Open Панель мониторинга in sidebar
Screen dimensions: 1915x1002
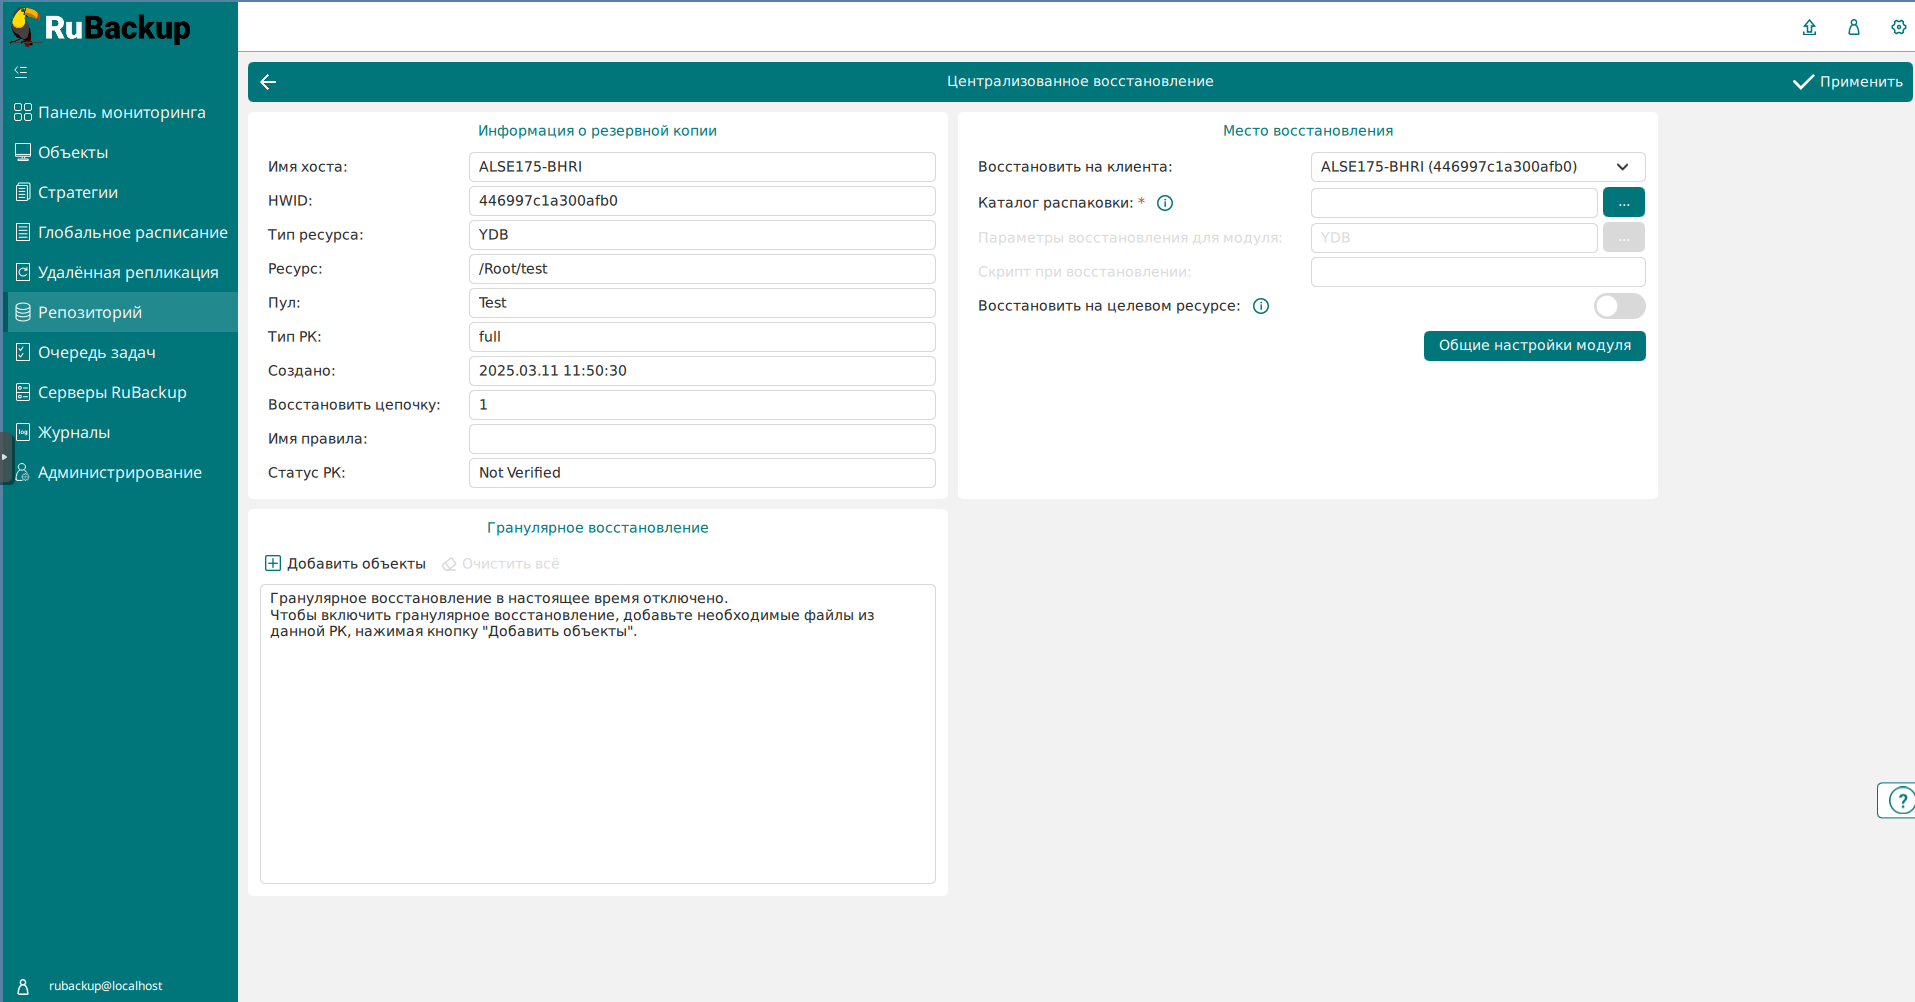pos(121,112)
